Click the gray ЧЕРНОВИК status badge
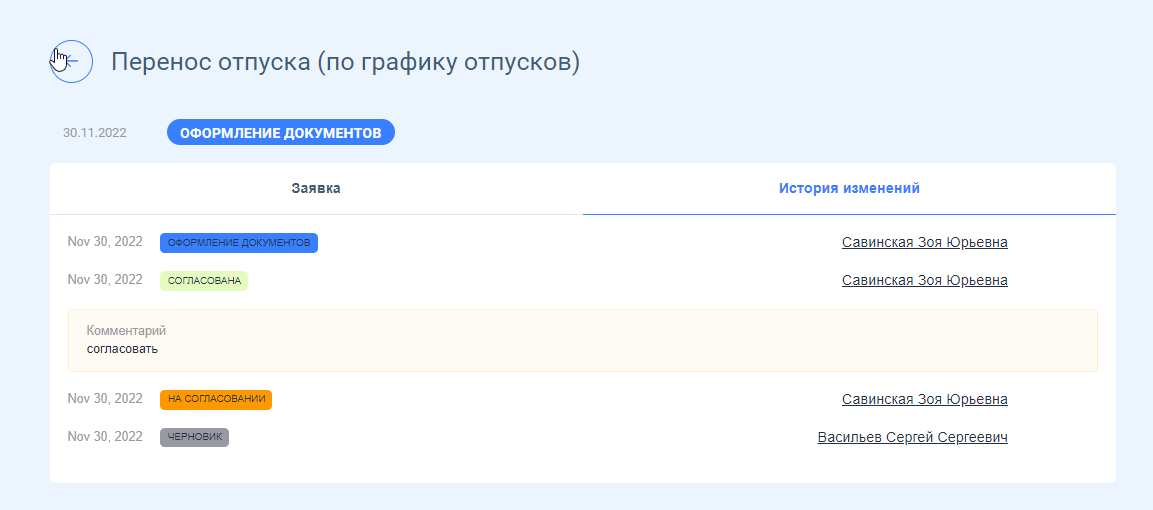The width and height of the screenshot is (1153, 510). pos(194,437)
